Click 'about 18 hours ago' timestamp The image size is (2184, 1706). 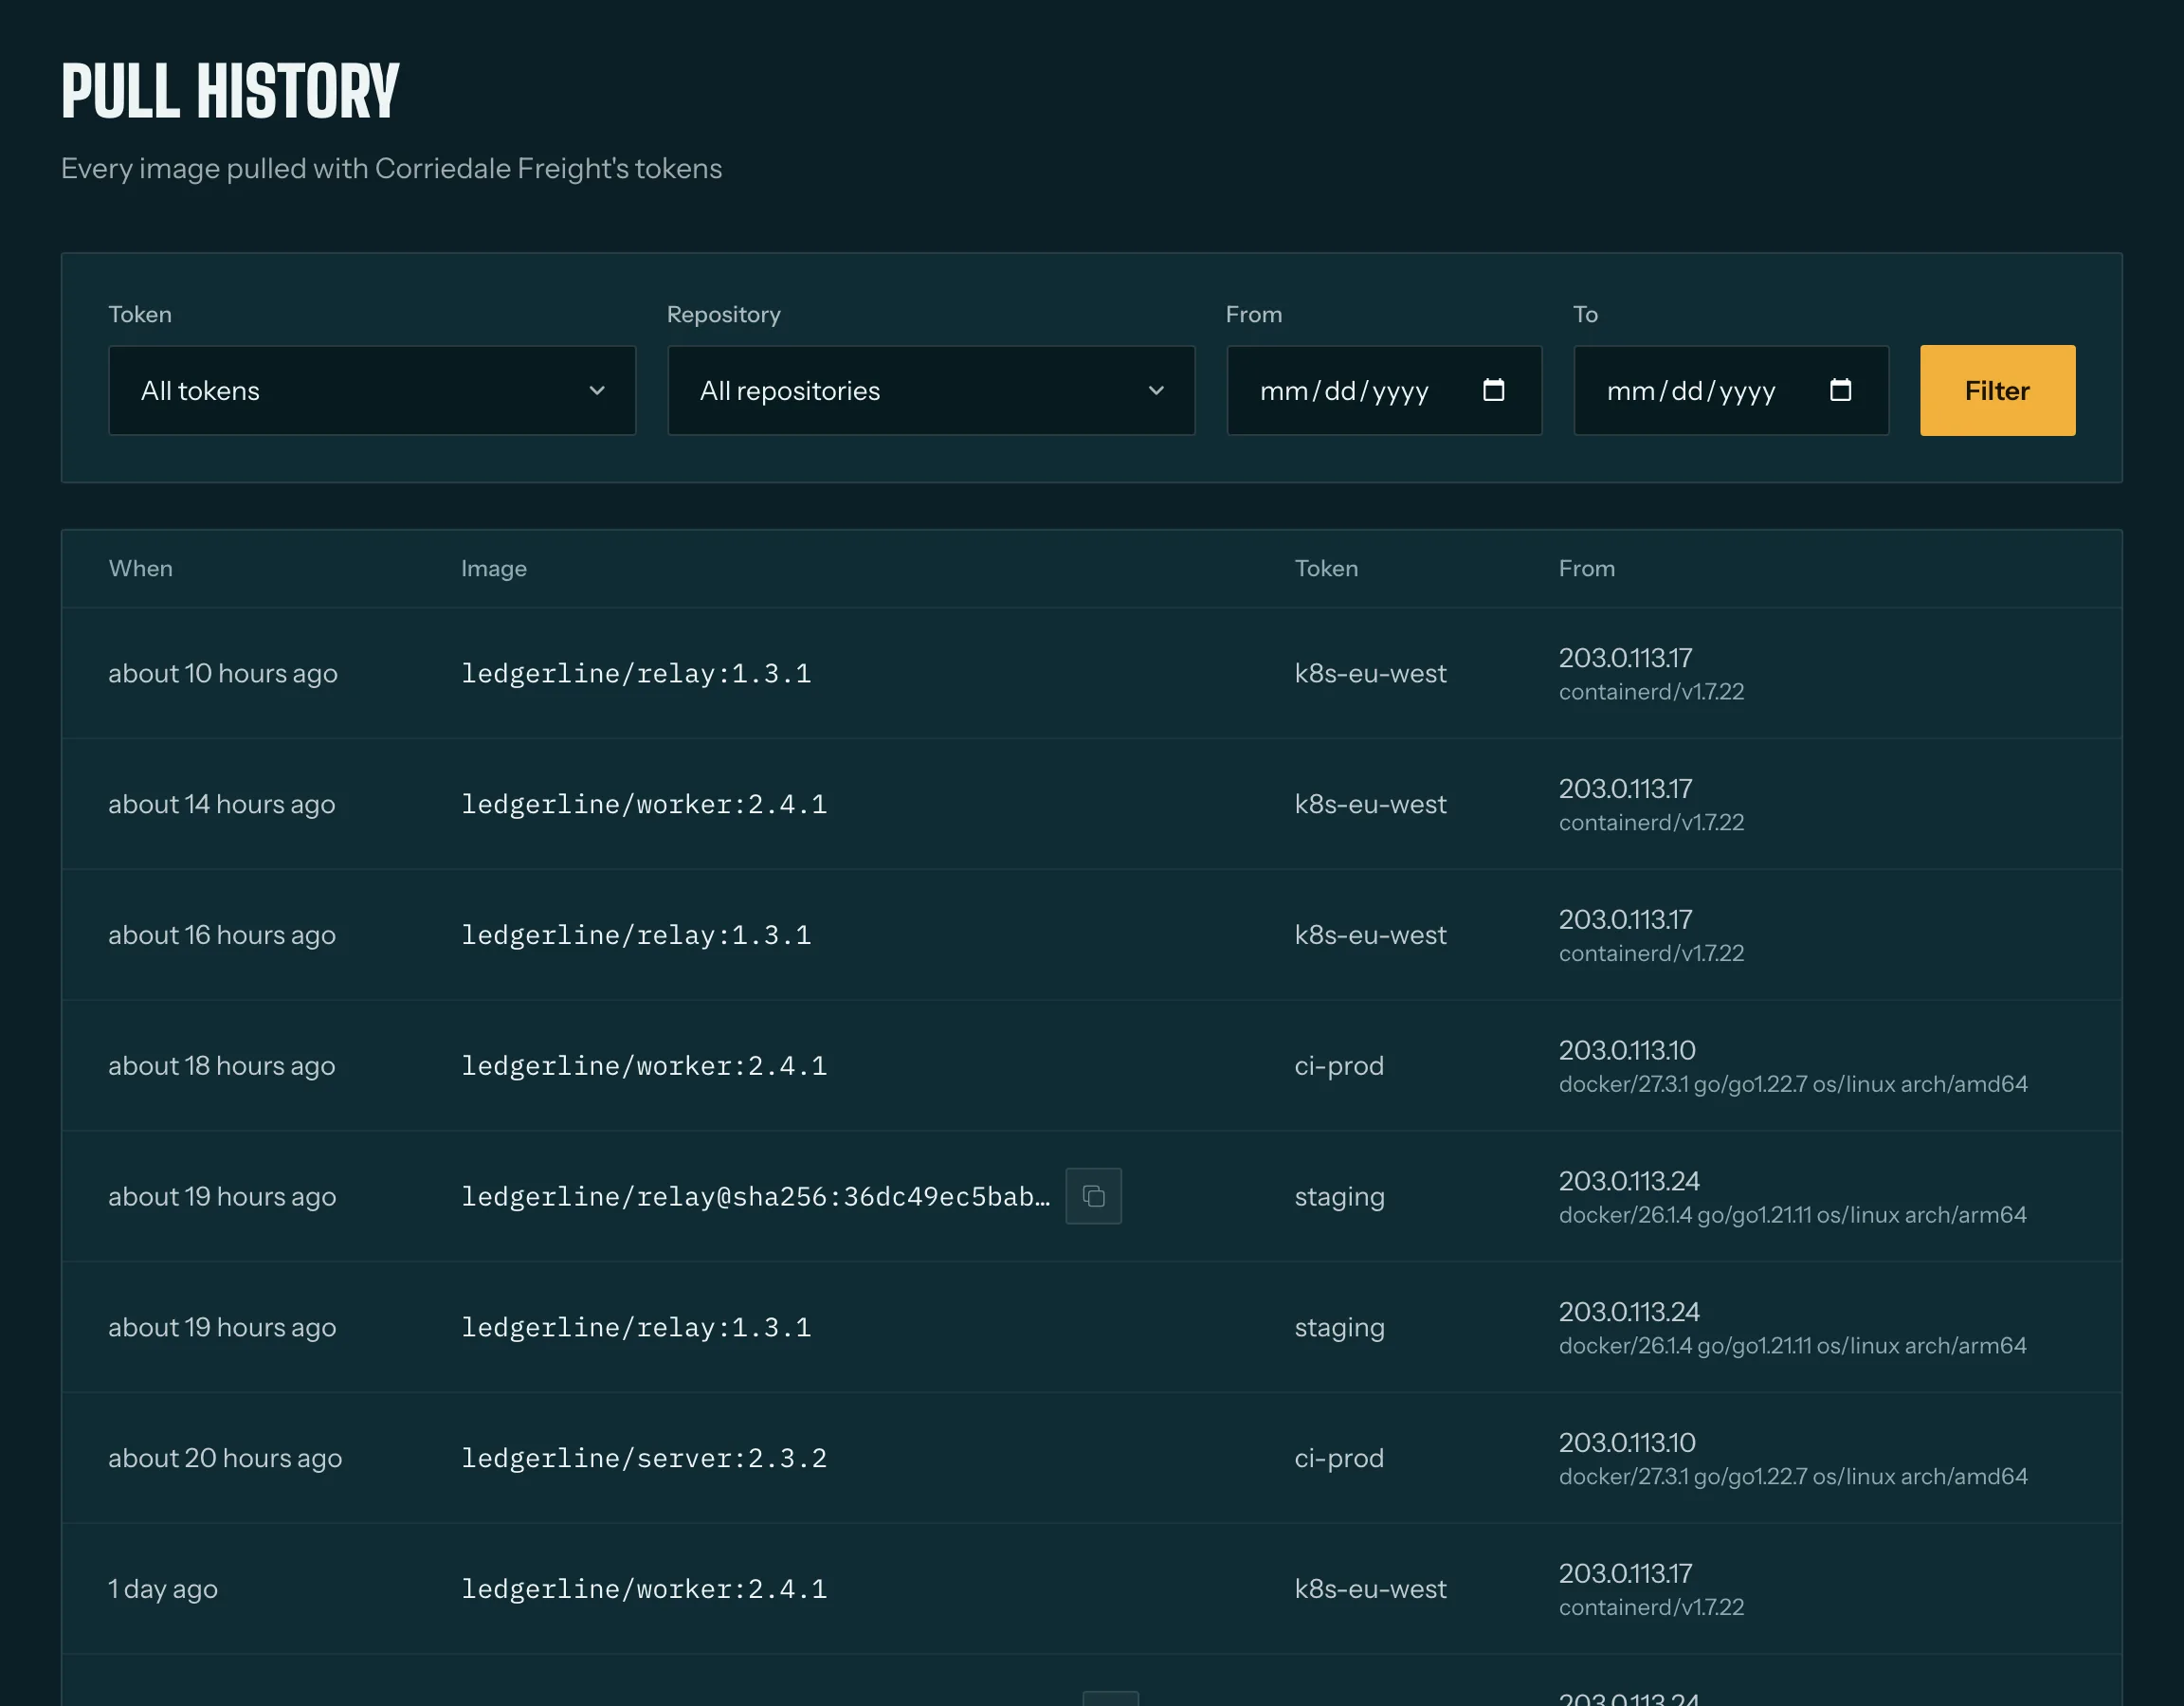click(222, 1066)
